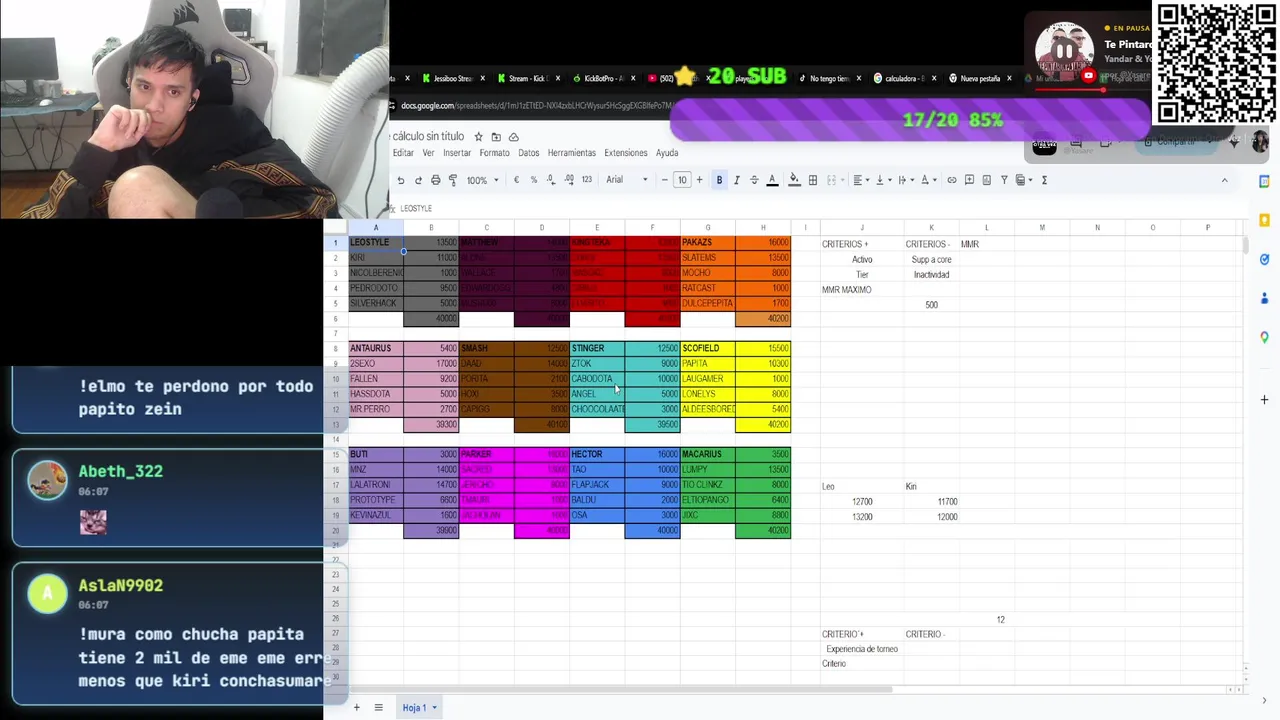Open the Ver menu
Viewport: 1280px width, 720px height.
point(428,153)
